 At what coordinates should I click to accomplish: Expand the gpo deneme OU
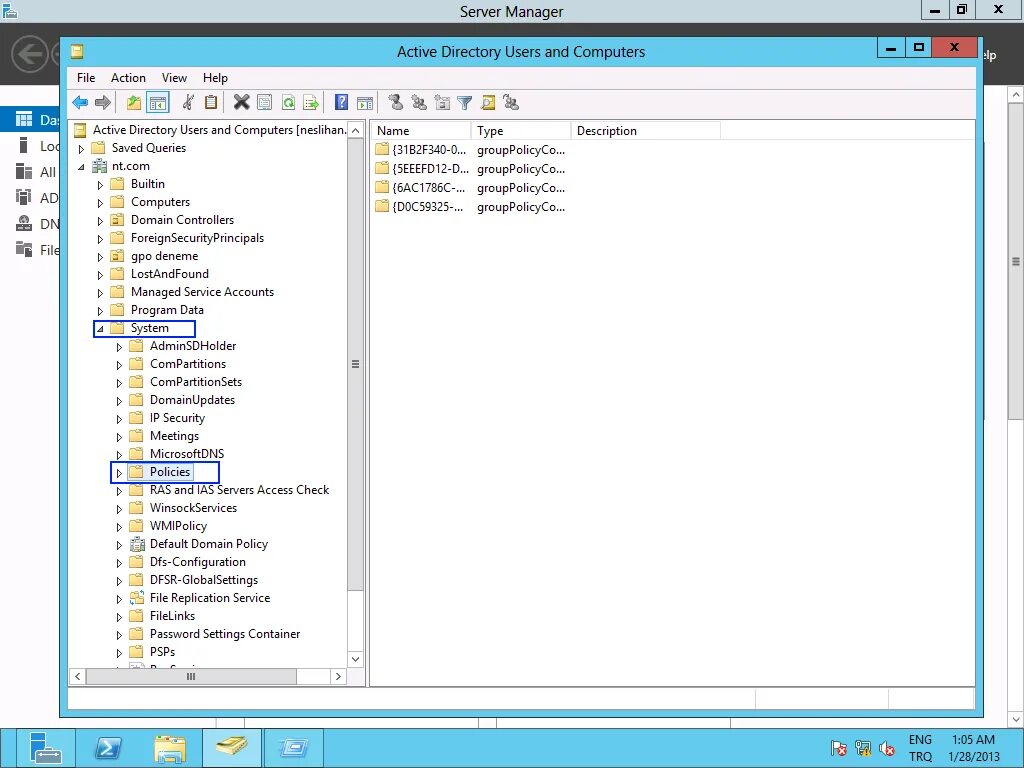point(100,257)
